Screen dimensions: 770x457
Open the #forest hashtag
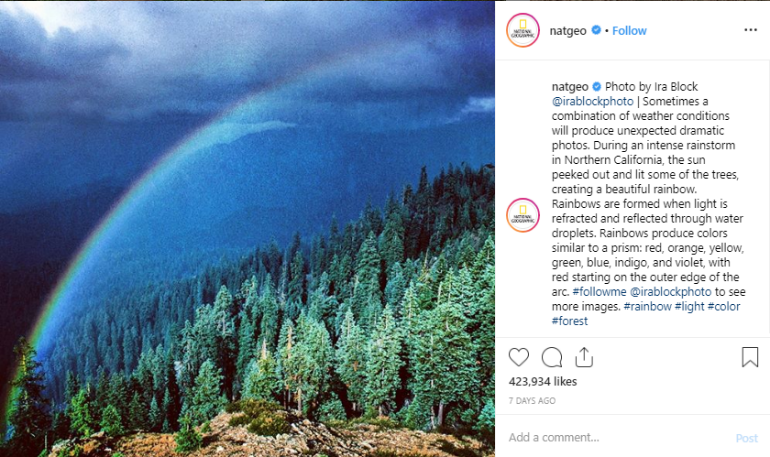point(570,321)
